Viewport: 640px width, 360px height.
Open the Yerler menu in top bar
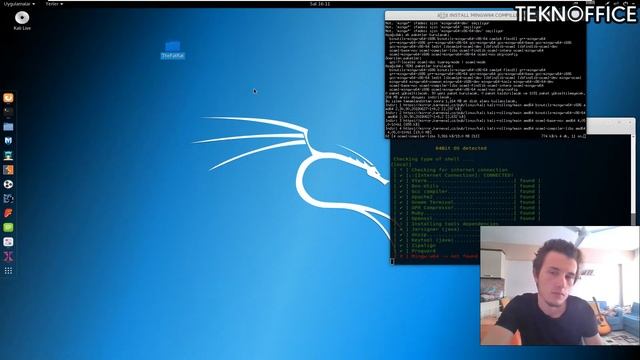[x=54, y=4]
